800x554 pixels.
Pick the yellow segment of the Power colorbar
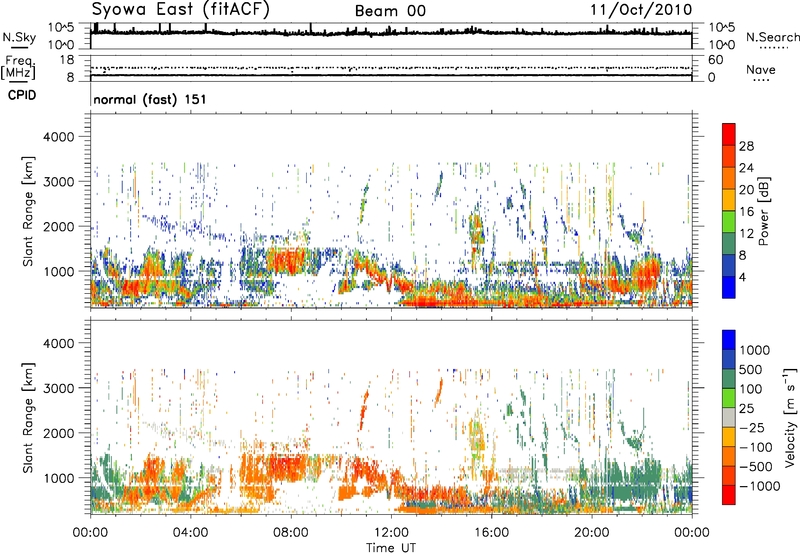pos(729,200)
